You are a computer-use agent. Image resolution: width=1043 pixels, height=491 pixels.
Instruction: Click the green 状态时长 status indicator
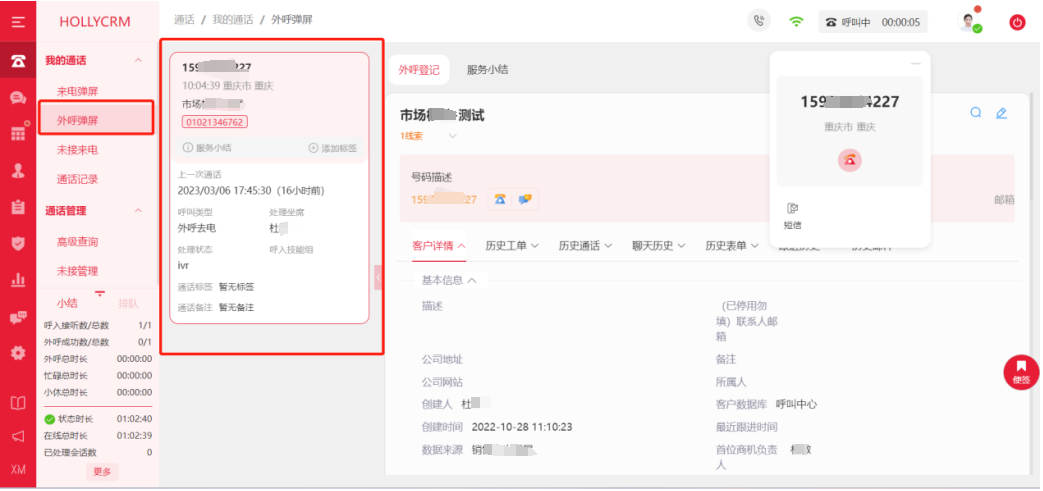[49, 419]
